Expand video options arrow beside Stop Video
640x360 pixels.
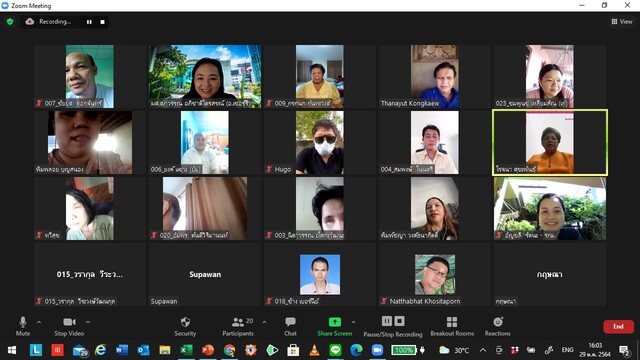tap(88, 322)
